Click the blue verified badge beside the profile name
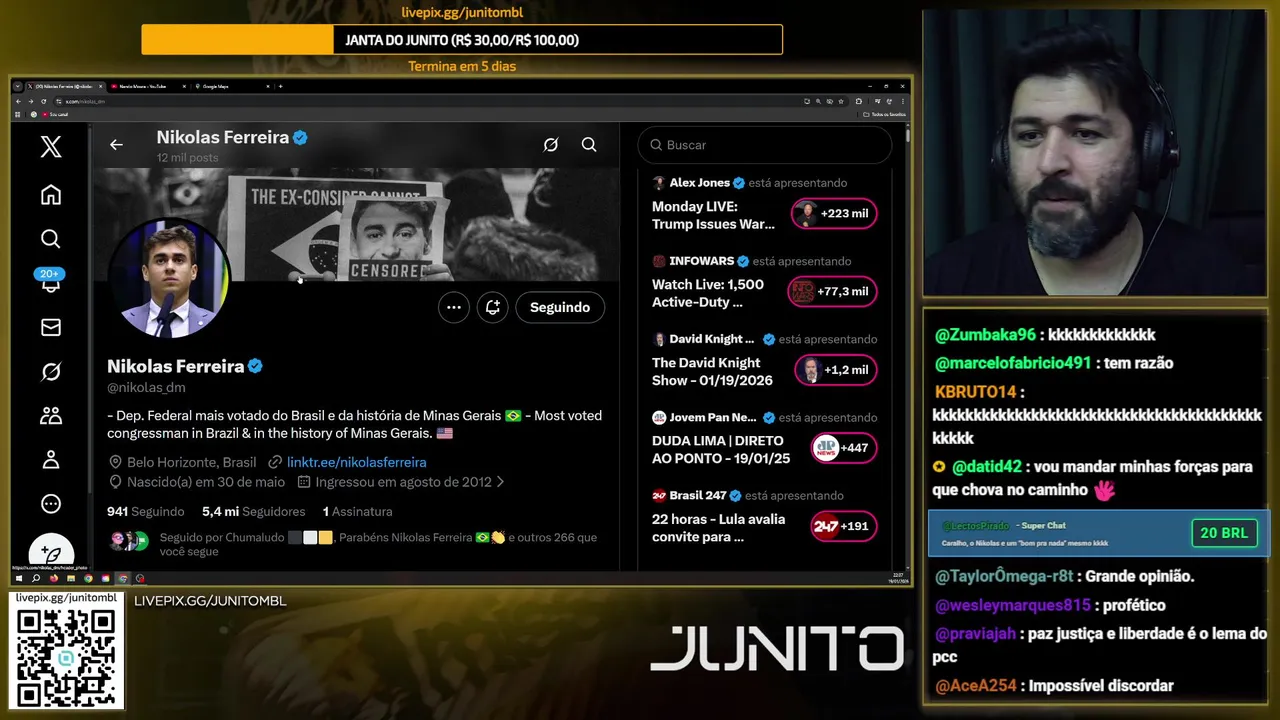The height and width of the screenshot is (720, 1280). tap(256, 366)
